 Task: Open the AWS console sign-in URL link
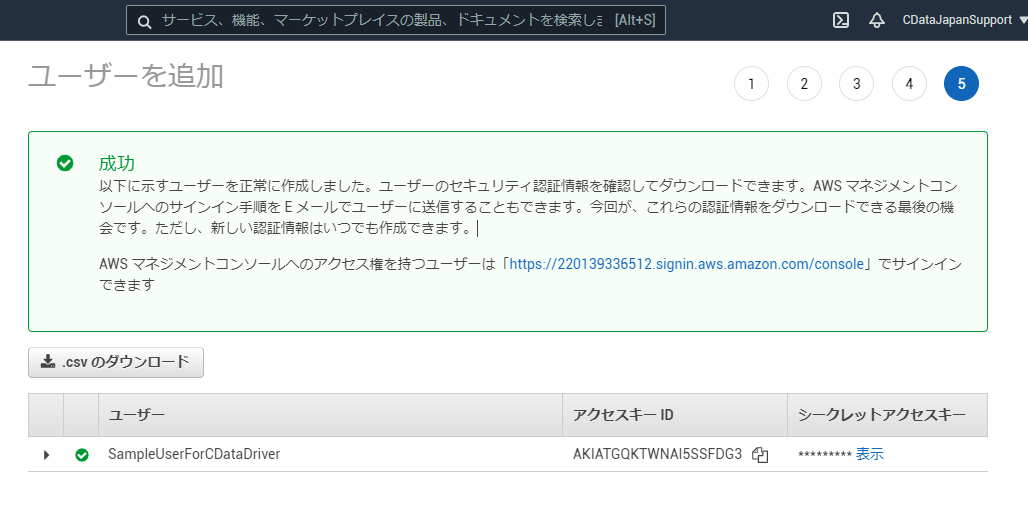(x=686, y=264)
